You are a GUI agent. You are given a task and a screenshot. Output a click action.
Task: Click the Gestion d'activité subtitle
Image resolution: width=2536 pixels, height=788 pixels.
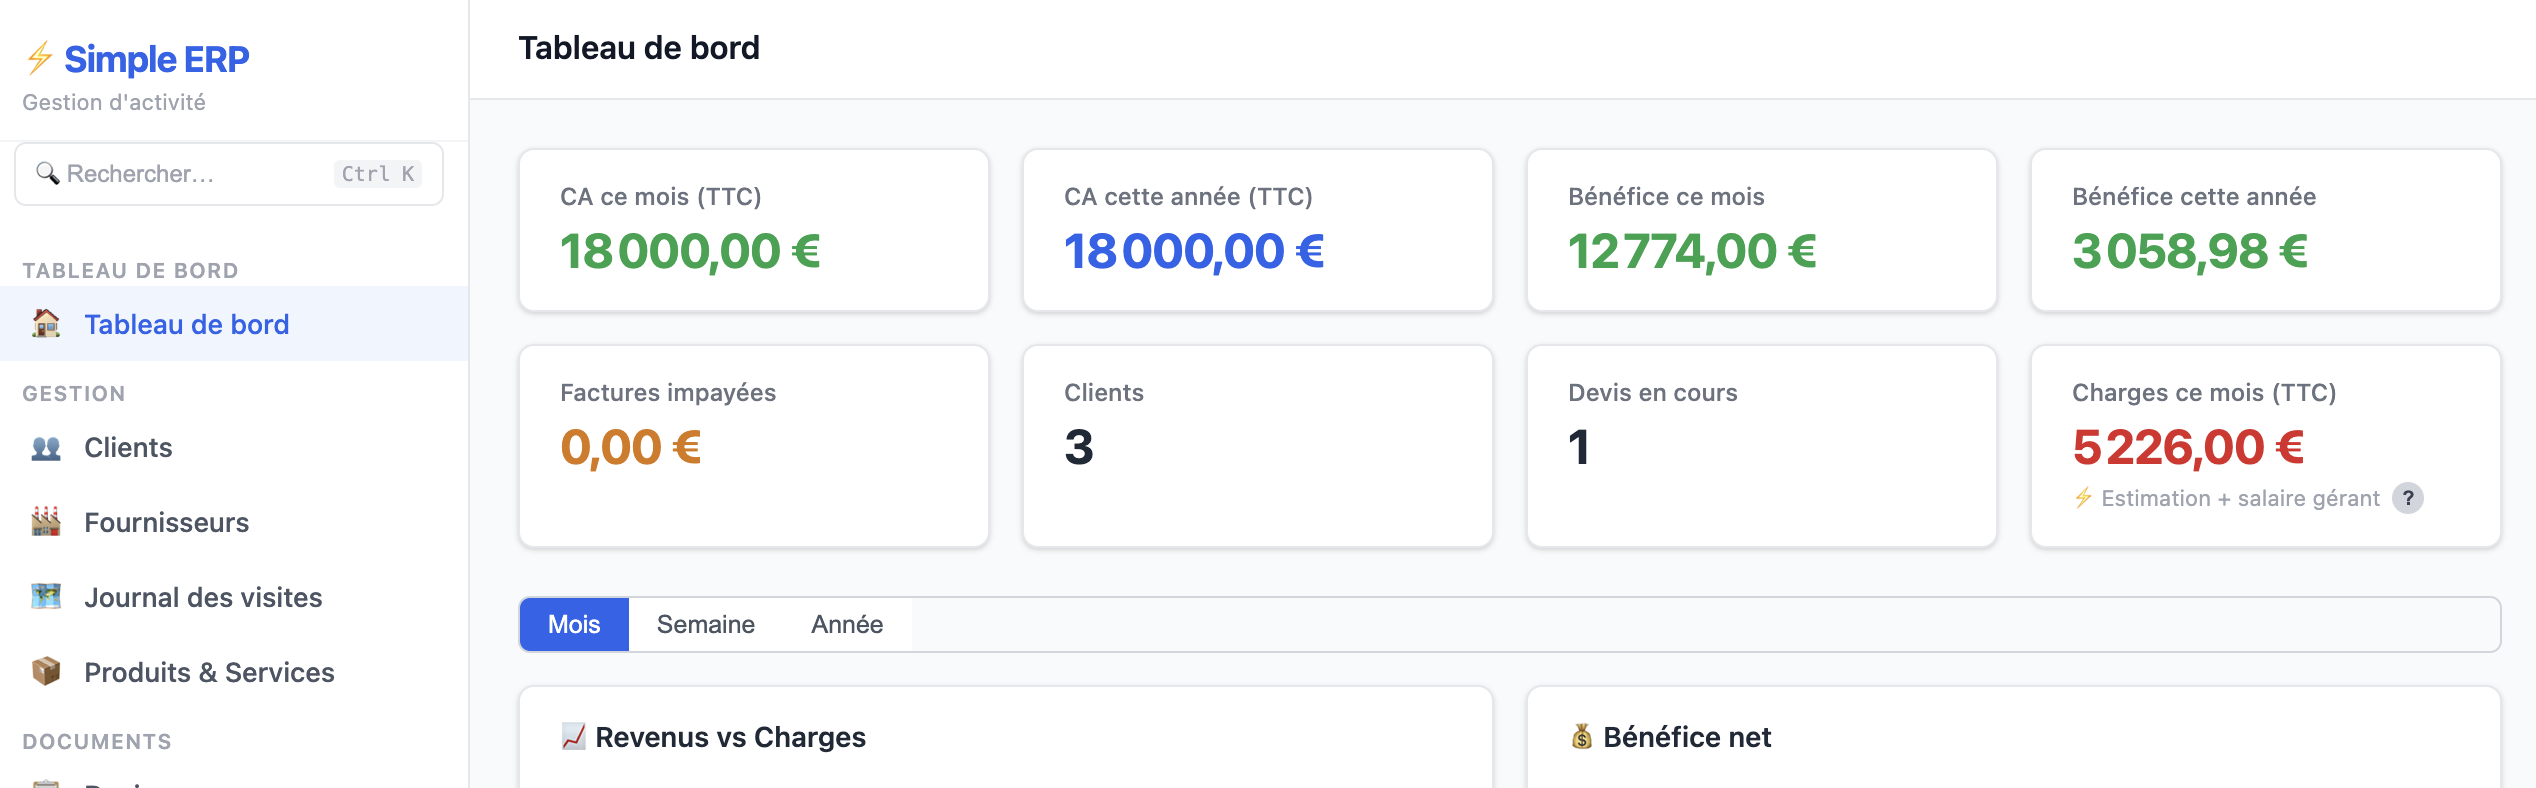click(x=114, y=102)
